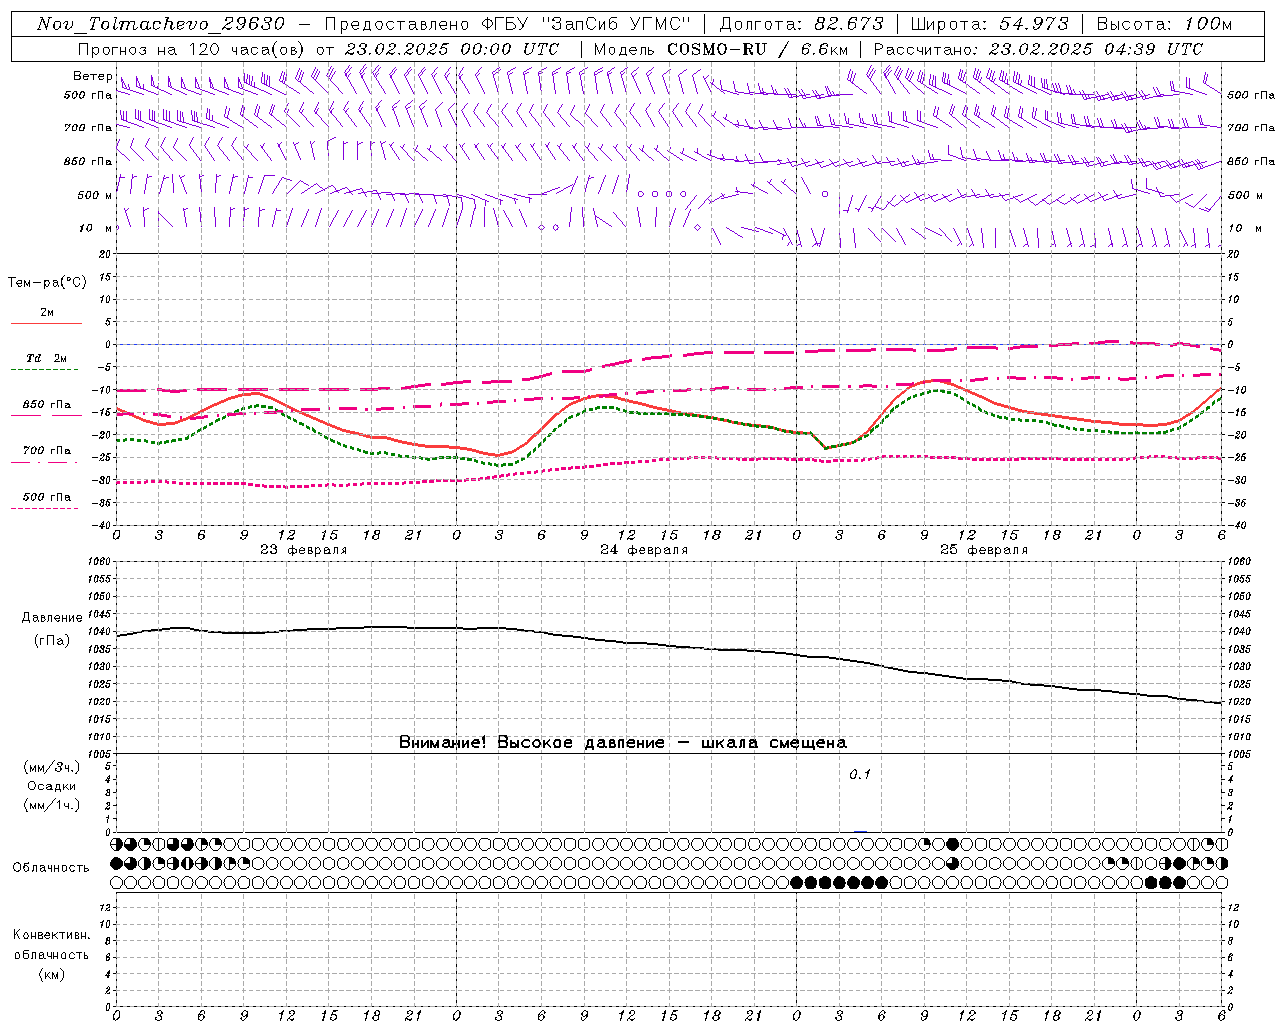
Task: Click the (мм/3ч.) precipitation unit label
Action: point(52,767)
